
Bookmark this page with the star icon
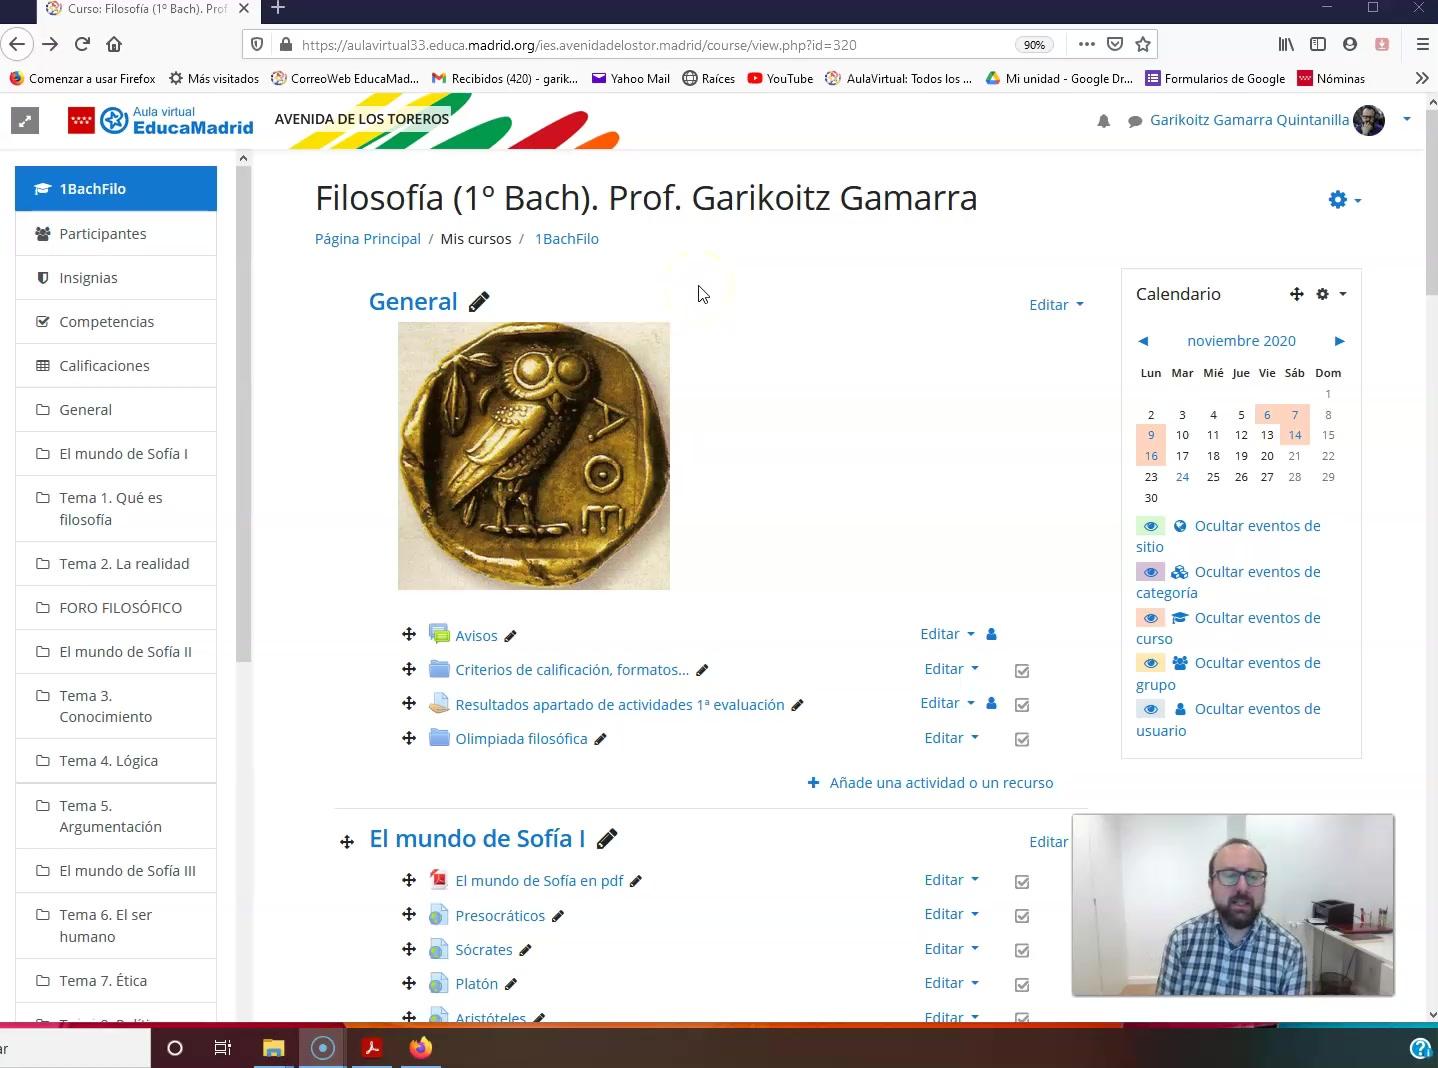click(1143, 44)
